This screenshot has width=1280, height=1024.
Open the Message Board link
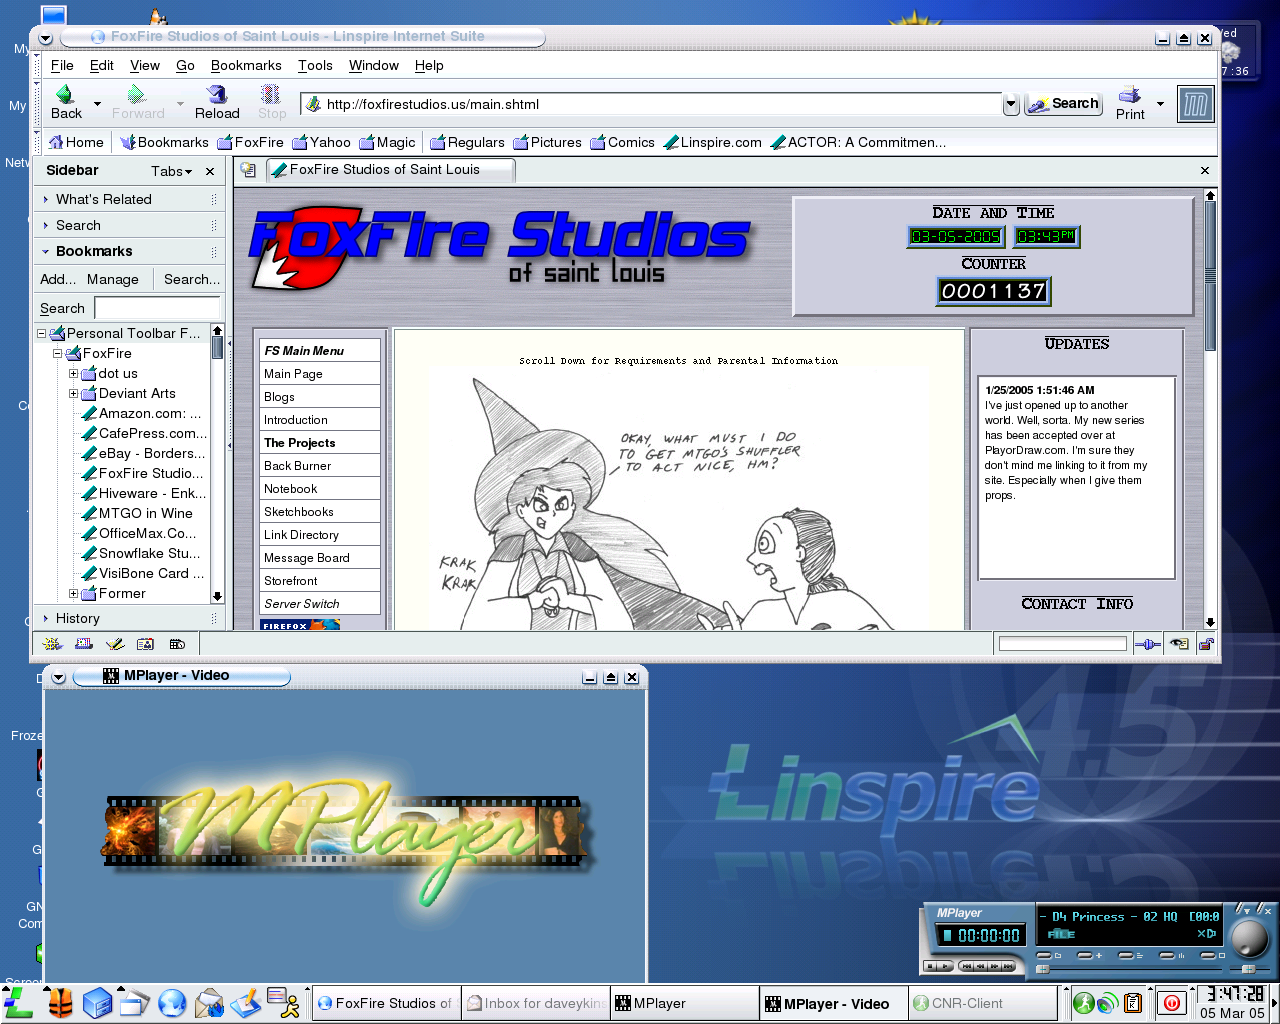(x=306, y=558)
